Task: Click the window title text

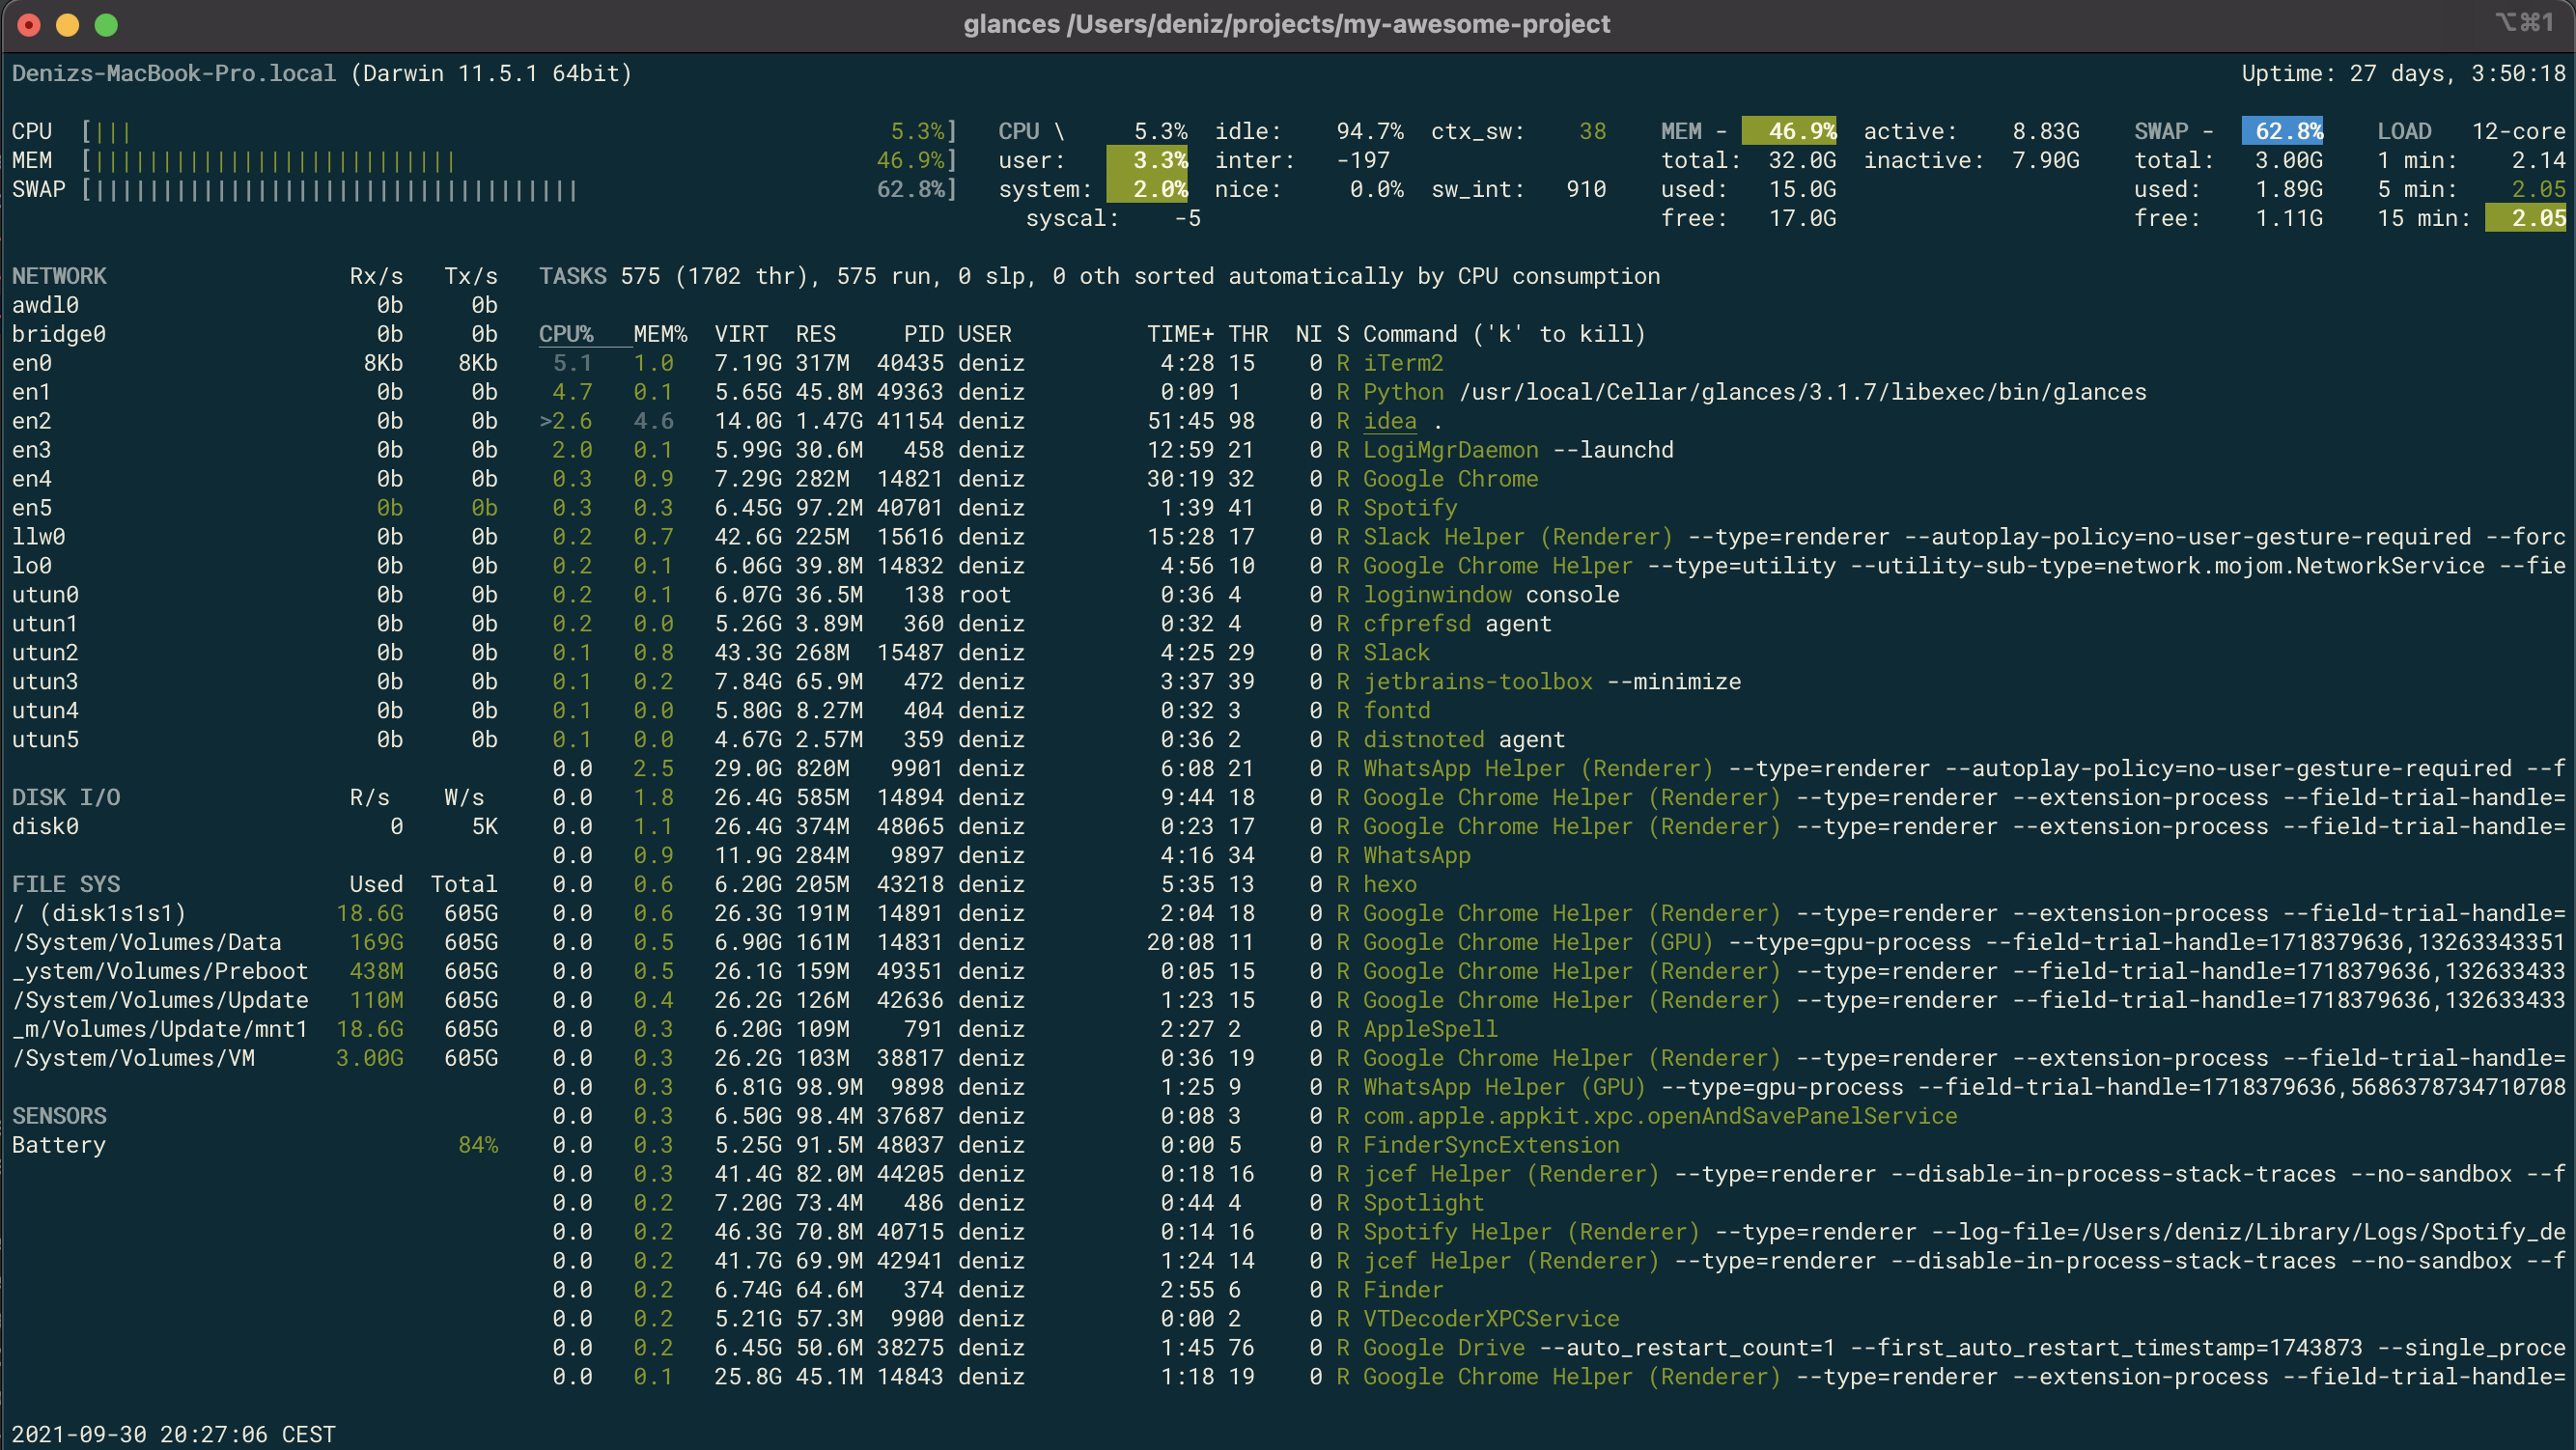Action: (1286, 24)
